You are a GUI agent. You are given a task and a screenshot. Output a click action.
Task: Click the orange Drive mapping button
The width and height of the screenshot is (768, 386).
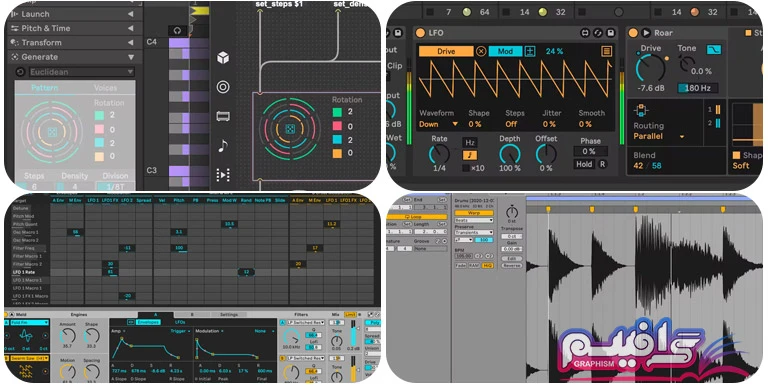coord(446,51)
